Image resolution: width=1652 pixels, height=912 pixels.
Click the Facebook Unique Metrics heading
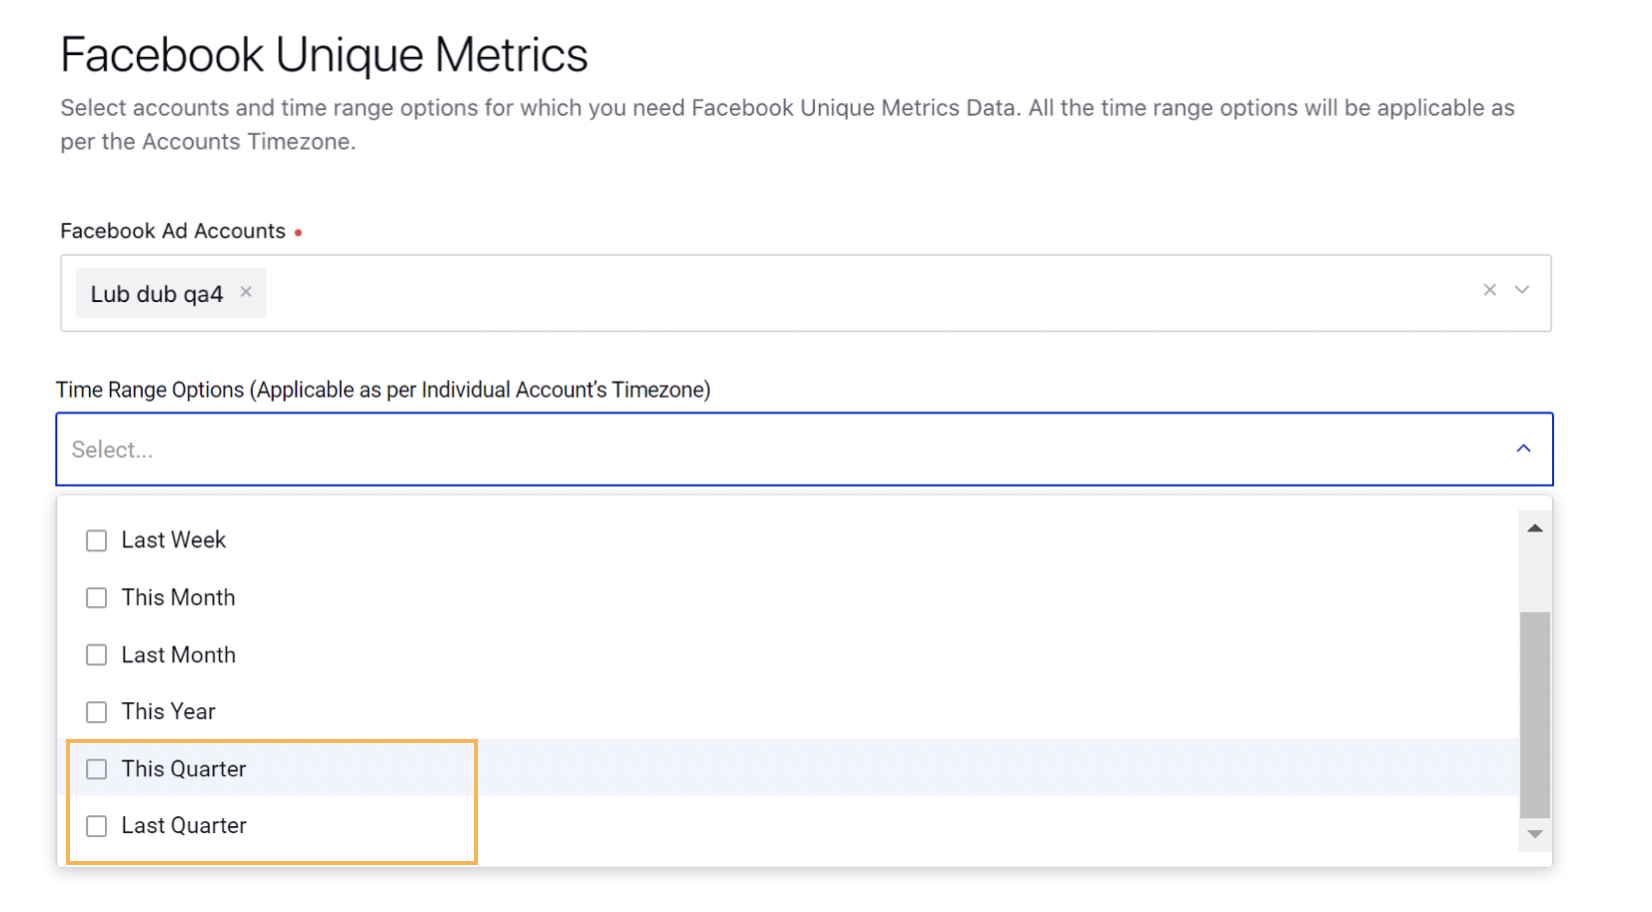click(x=324, y=54)
